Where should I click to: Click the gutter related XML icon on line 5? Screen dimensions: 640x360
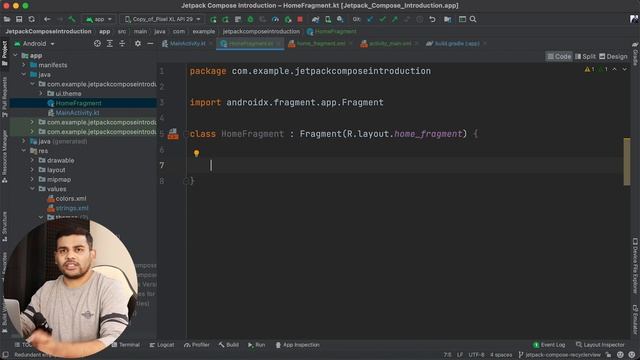click(x=173, y=134)
